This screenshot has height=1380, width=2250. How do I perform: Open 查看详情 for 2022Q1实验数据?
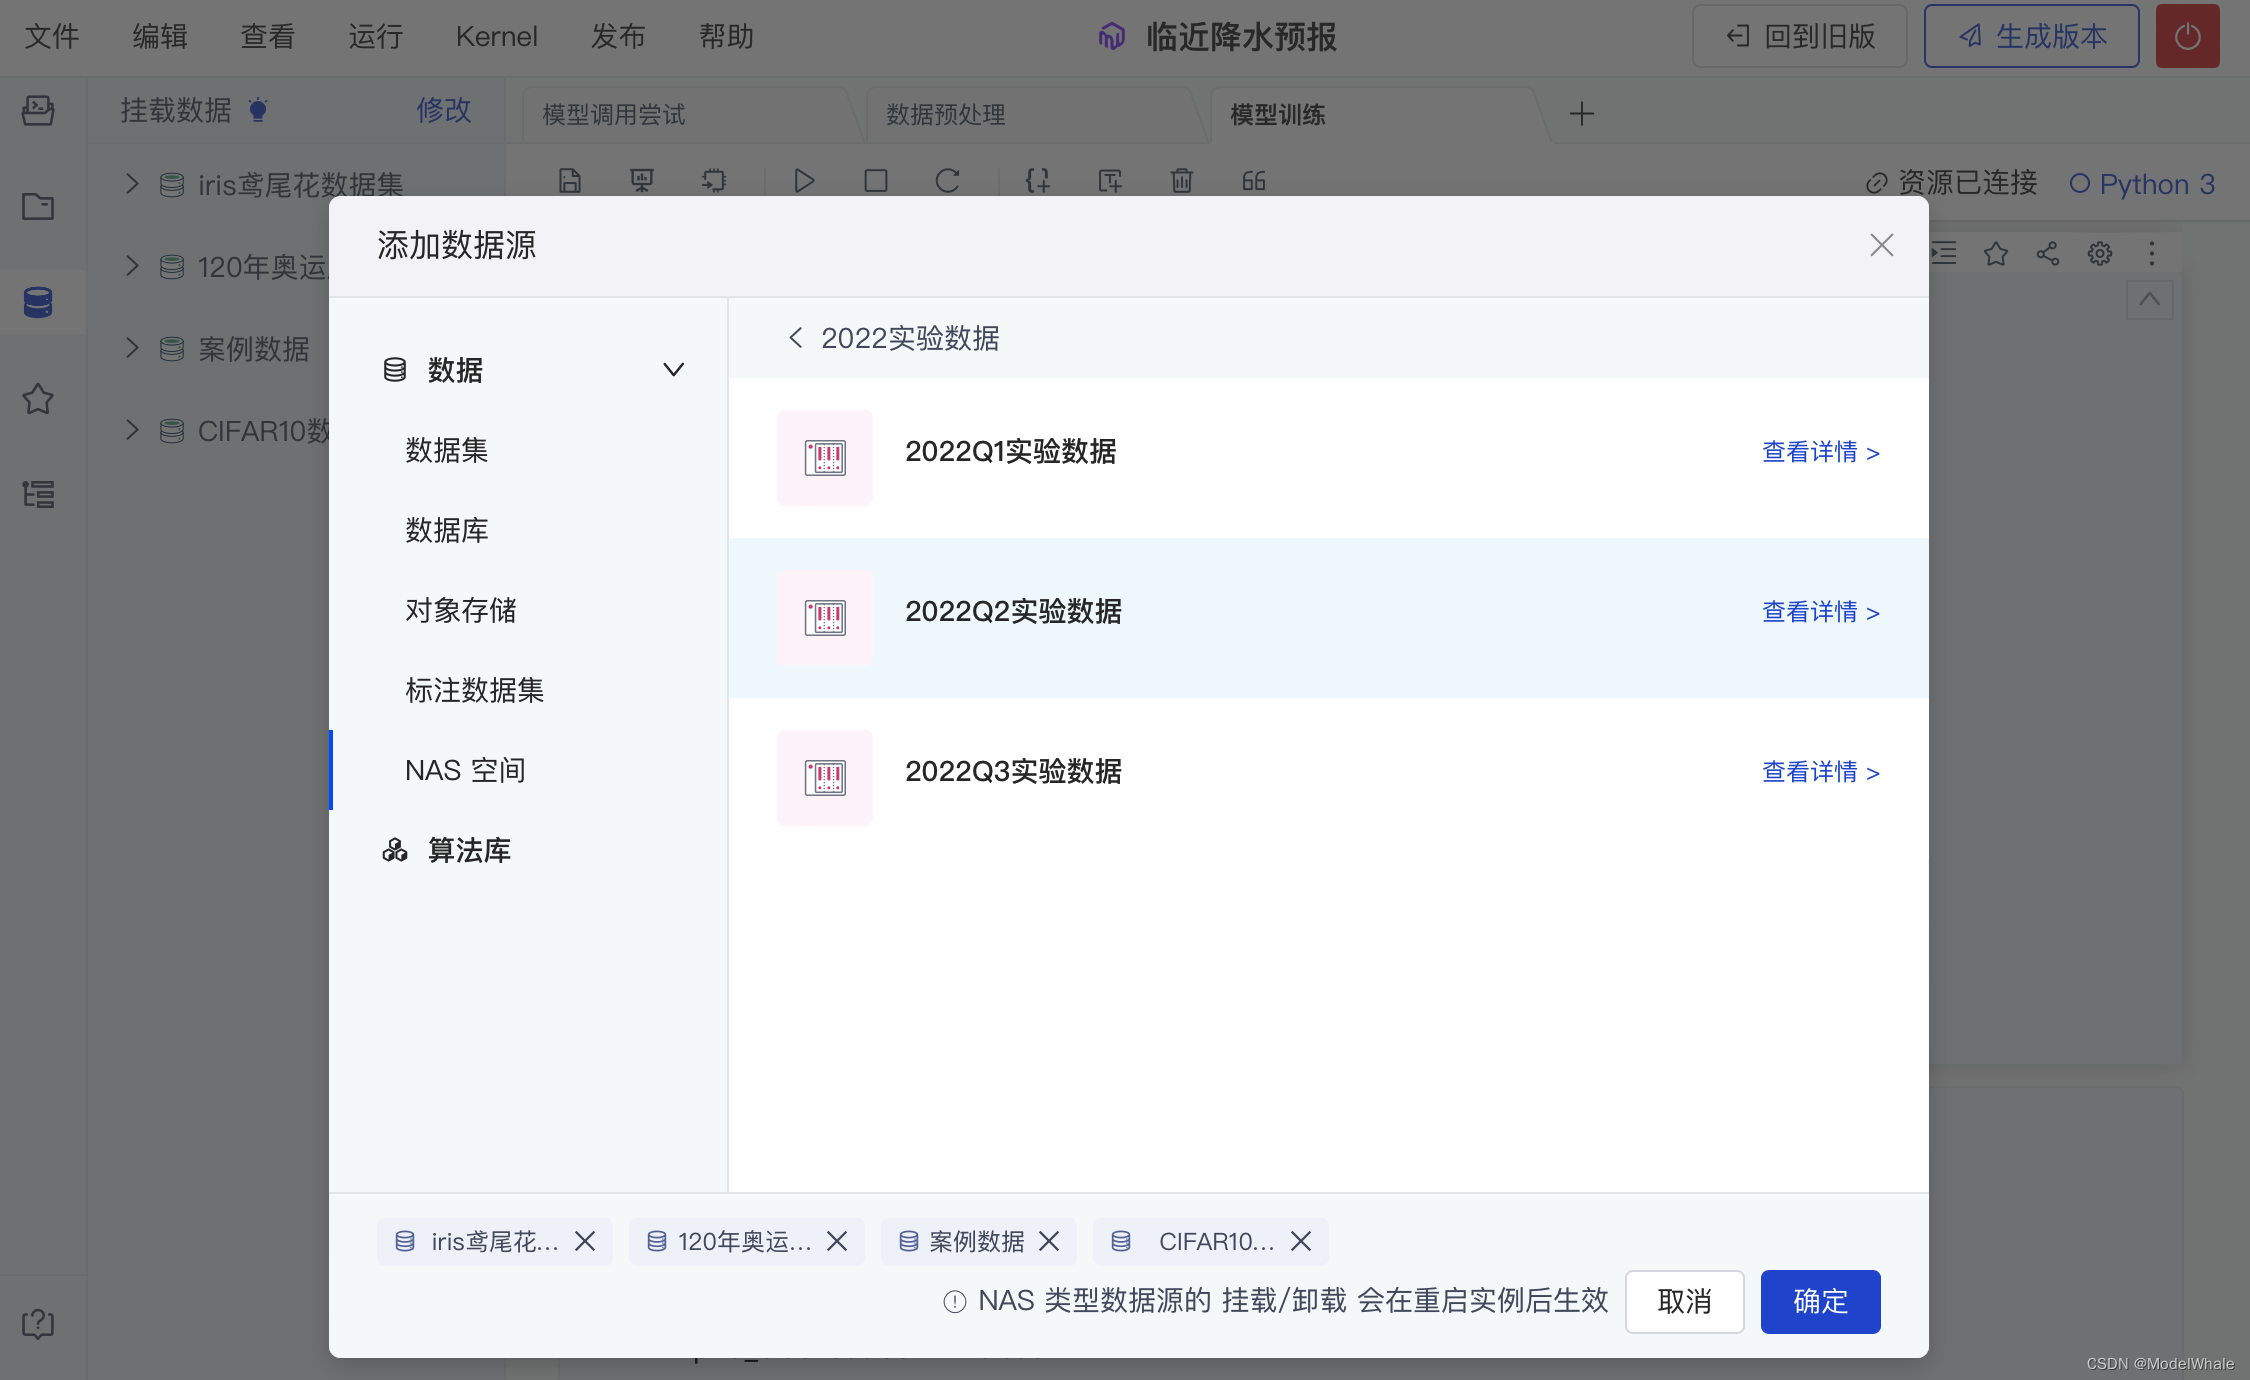pyautogui.click(x=1820, y=452)
